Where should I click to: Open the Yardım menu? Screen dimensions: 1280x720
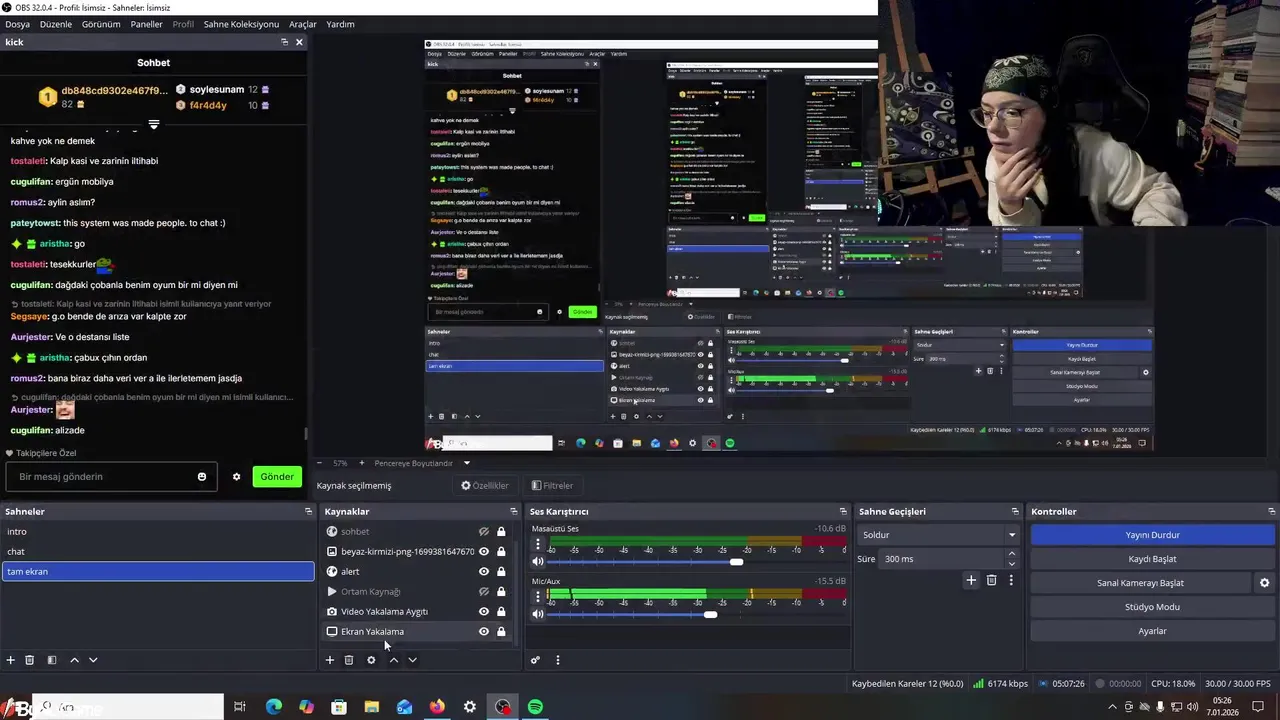click(x=340, y=24)
